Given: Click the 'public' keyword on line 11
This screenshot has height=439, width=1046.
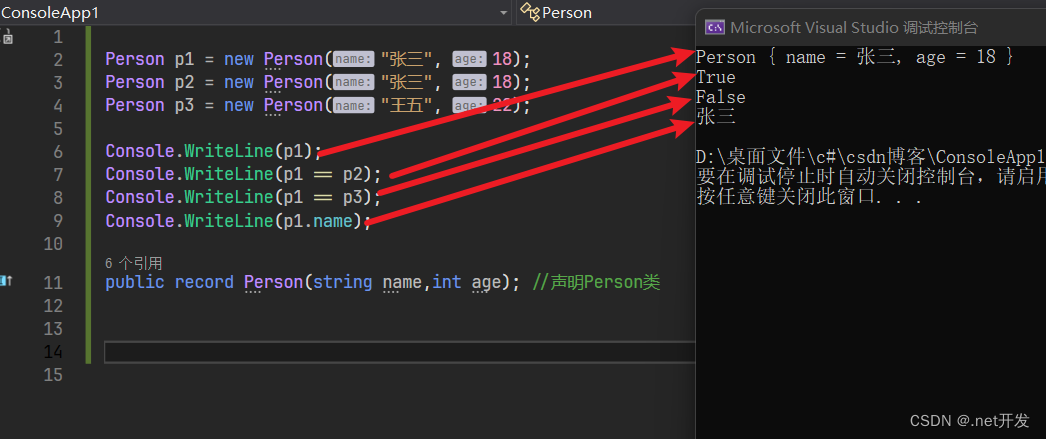Looking at the screenshot, I should click(135, 282).
